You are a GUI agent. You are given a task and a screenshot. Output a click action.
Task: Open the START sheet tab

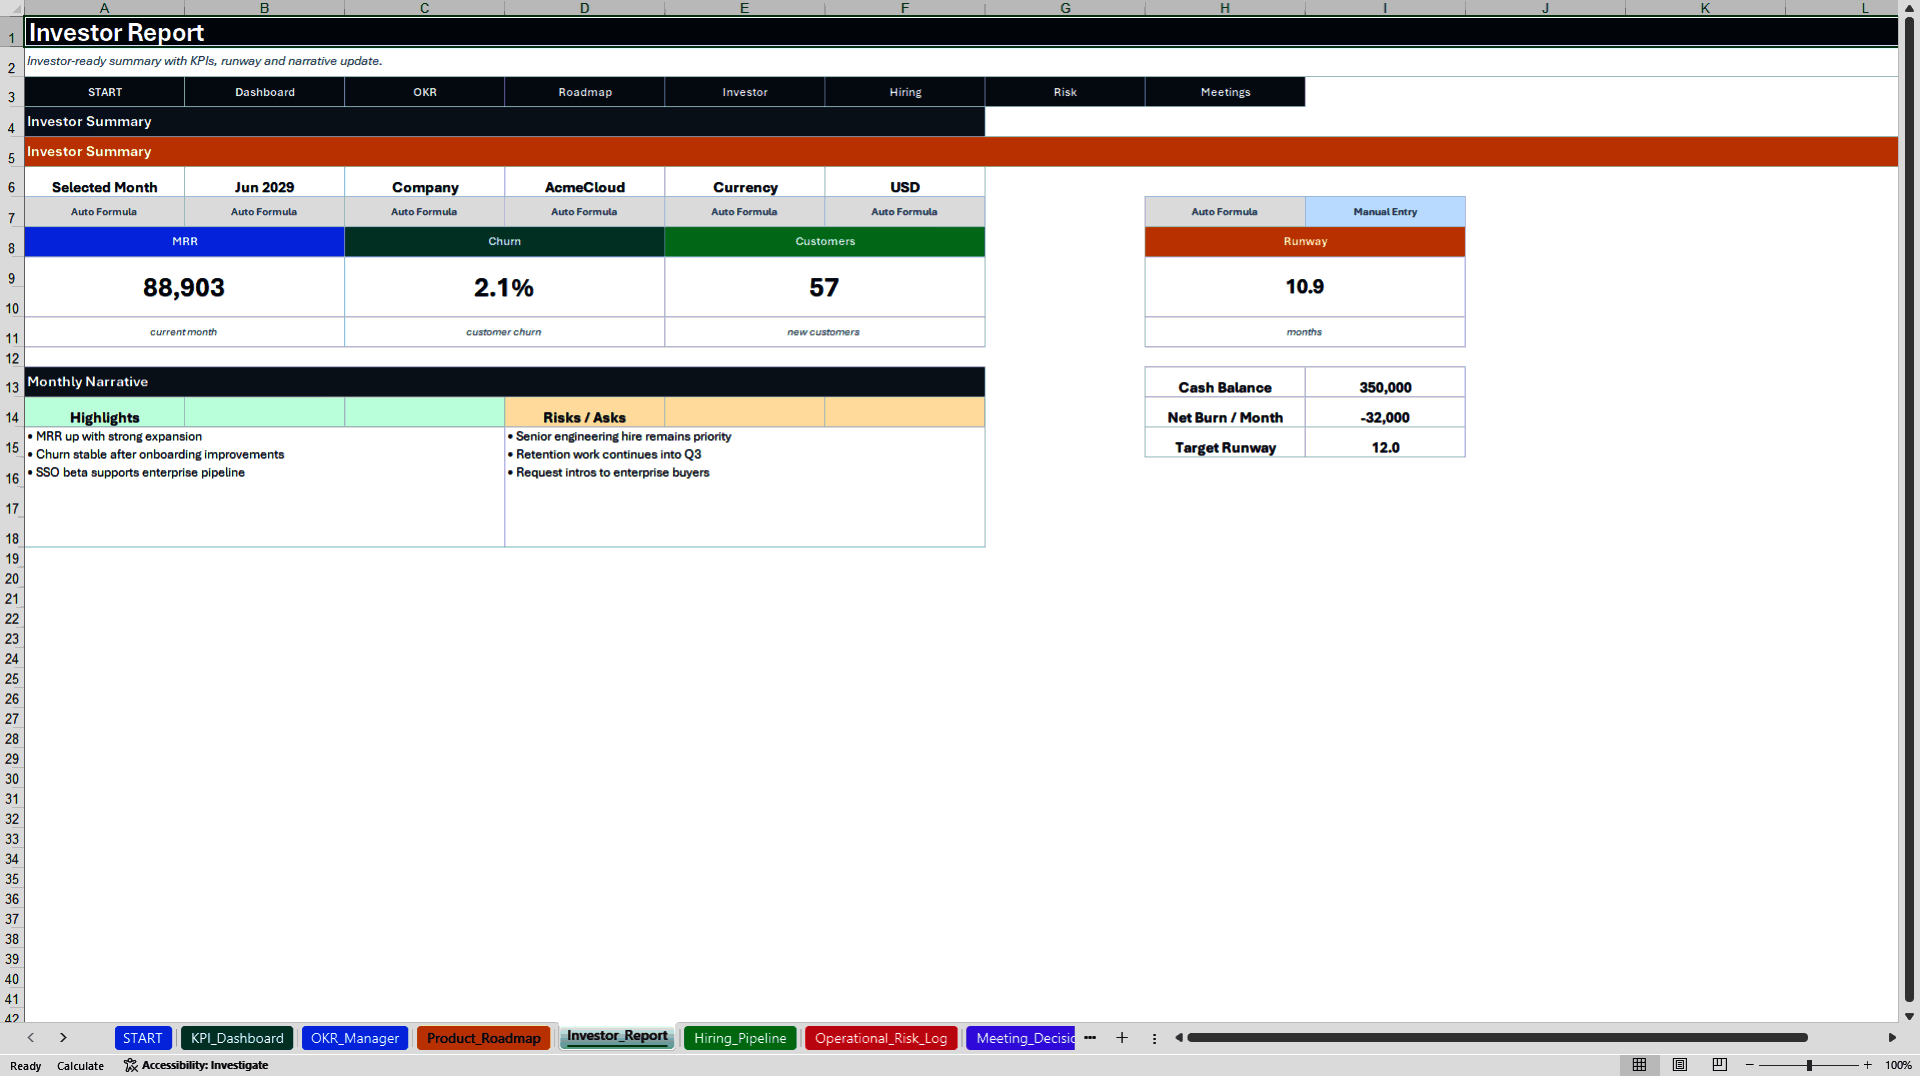click(143, 1038)
